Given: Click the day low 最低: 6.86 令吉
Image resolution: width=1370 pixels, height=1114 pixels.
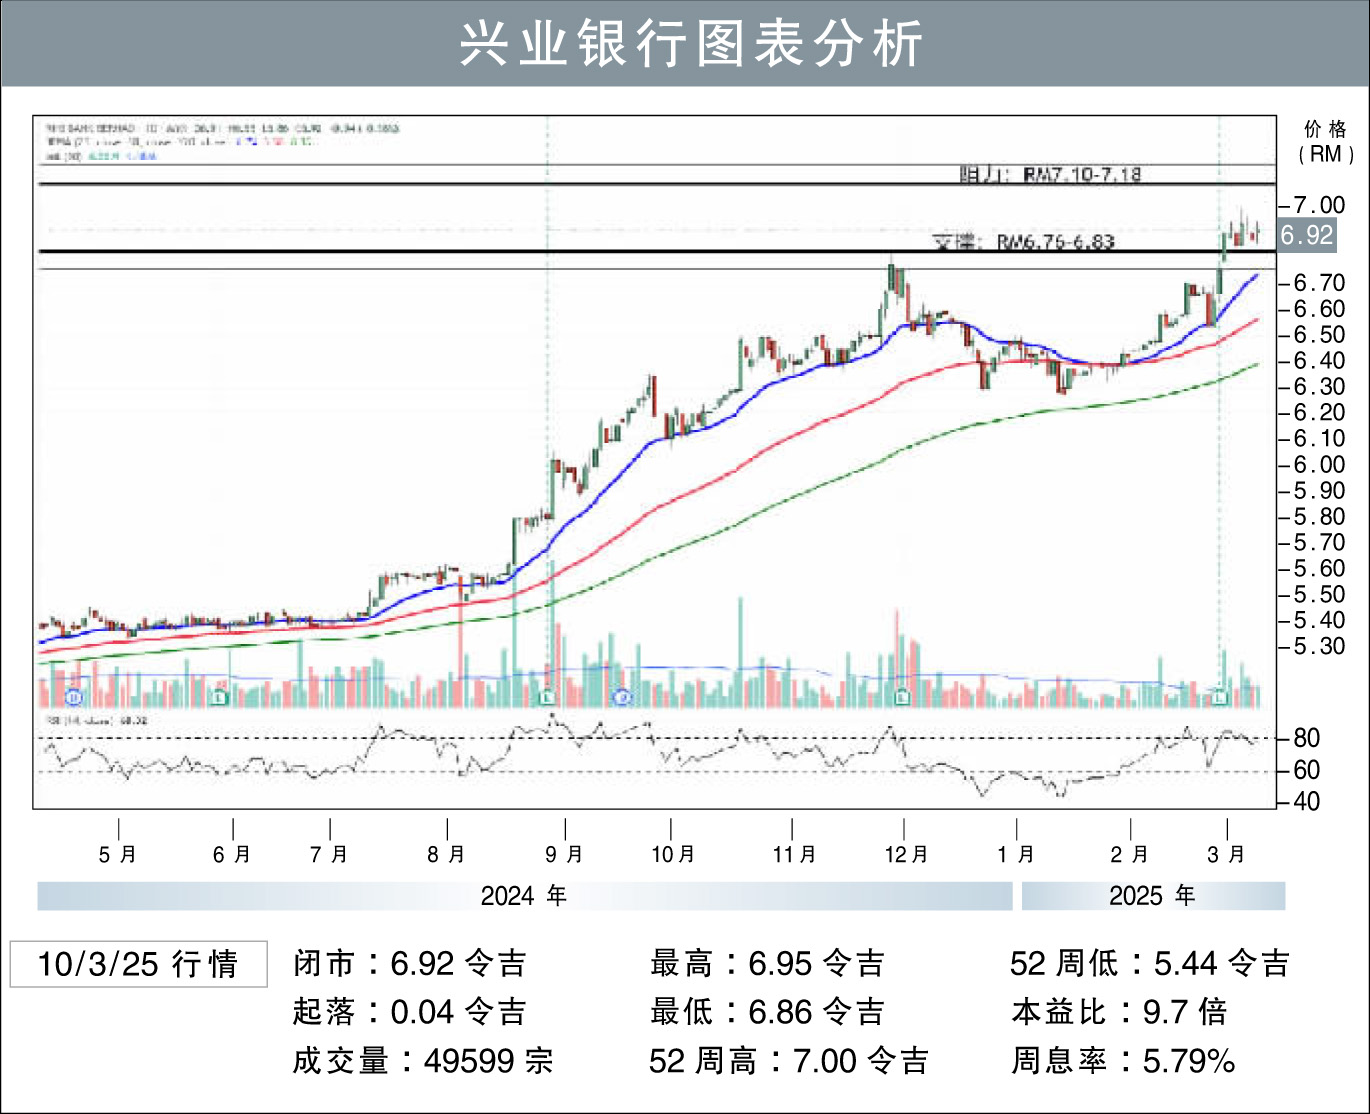Looking at the screenshot, I should click(x=768, y=1012).
